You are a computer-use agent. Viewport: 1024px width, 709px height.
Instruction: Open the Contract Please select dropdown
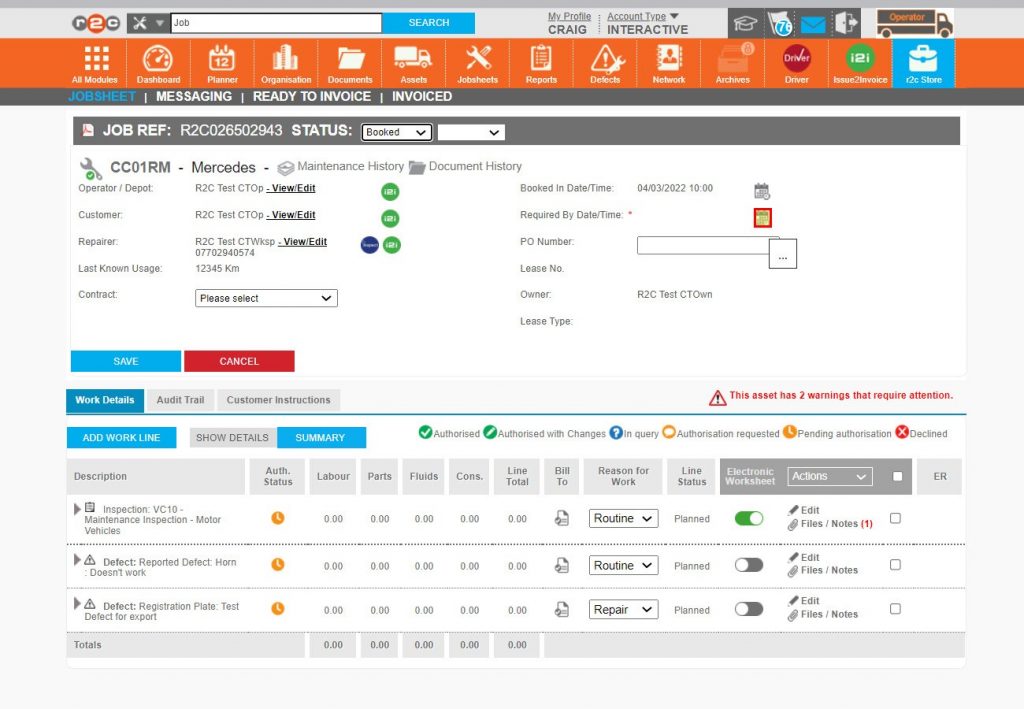coord(266,298)
